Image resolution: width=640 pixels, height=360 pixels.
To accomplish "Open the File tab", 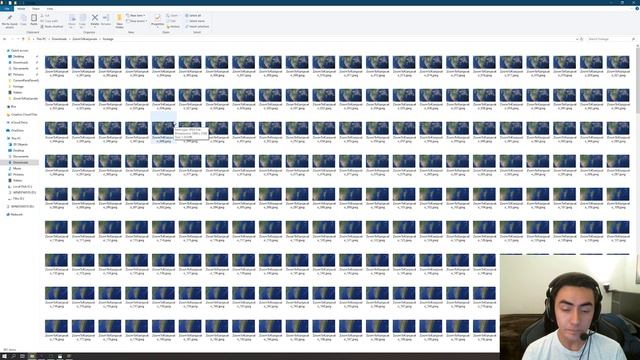I will tap(7, 9).
